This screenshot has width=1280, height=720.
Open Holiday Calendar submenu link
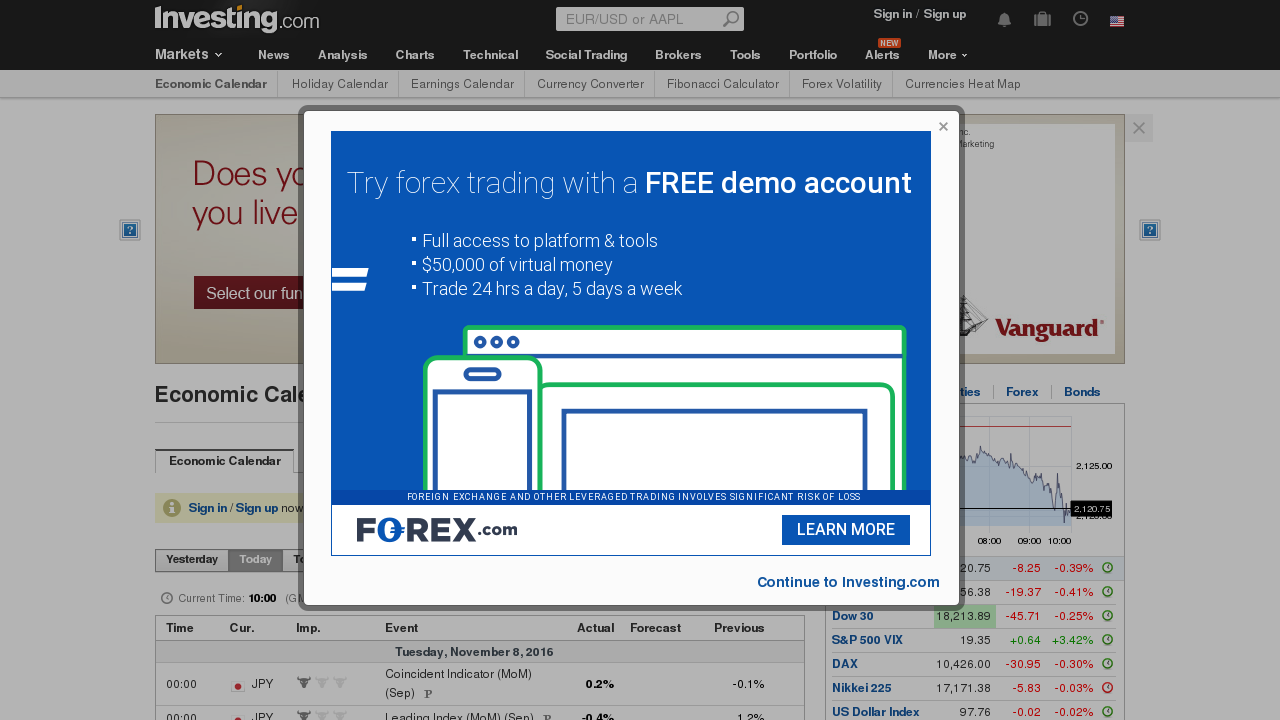point(340,84)
